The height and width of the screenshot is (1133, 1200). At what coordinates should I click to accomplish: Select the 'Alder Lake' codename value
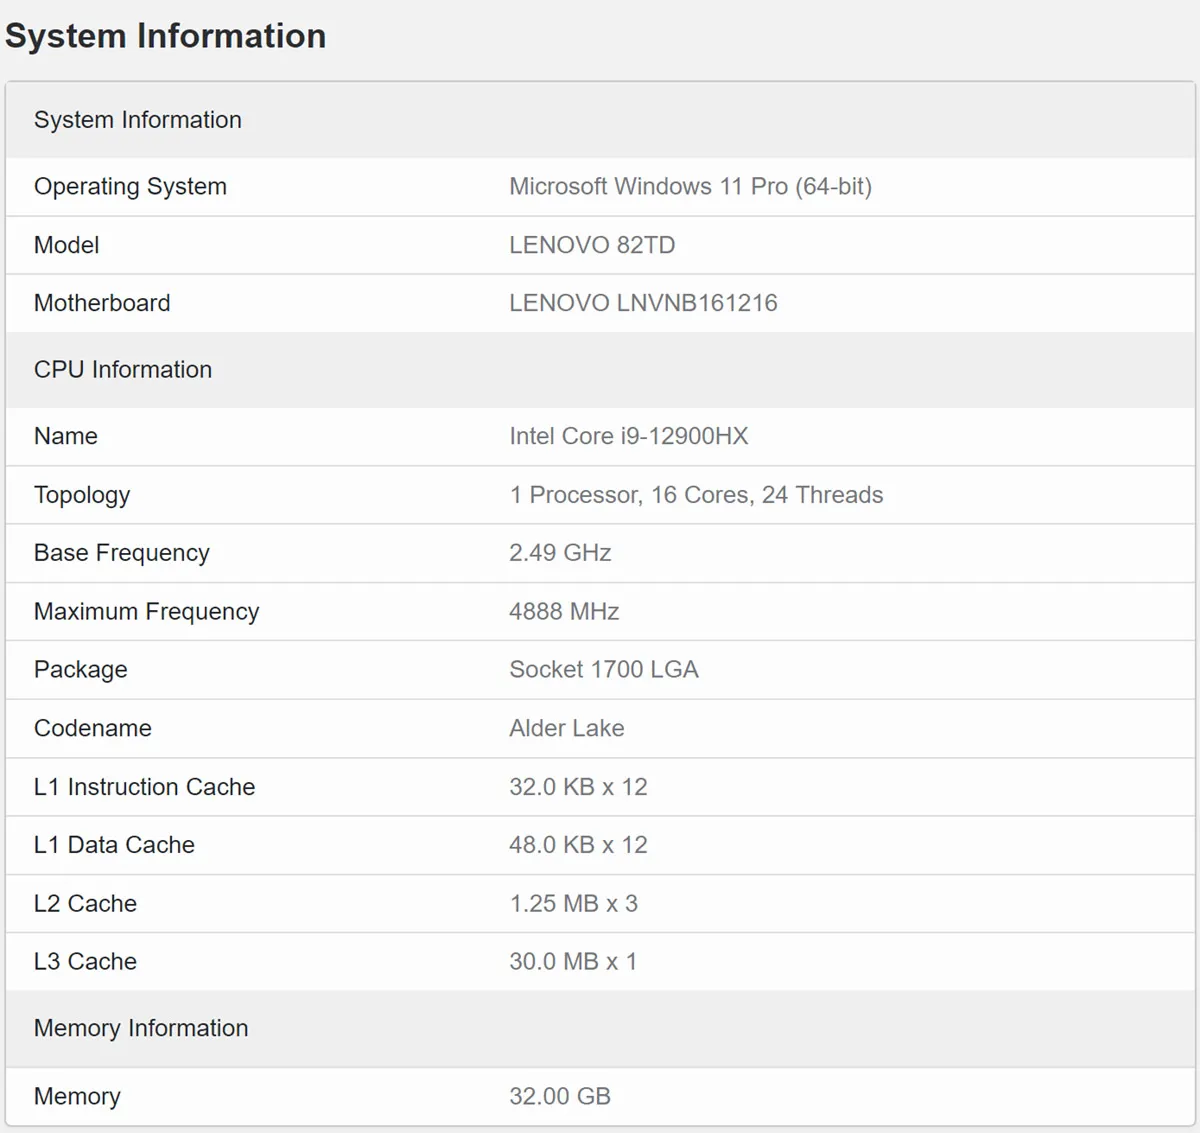coord(567,728)
